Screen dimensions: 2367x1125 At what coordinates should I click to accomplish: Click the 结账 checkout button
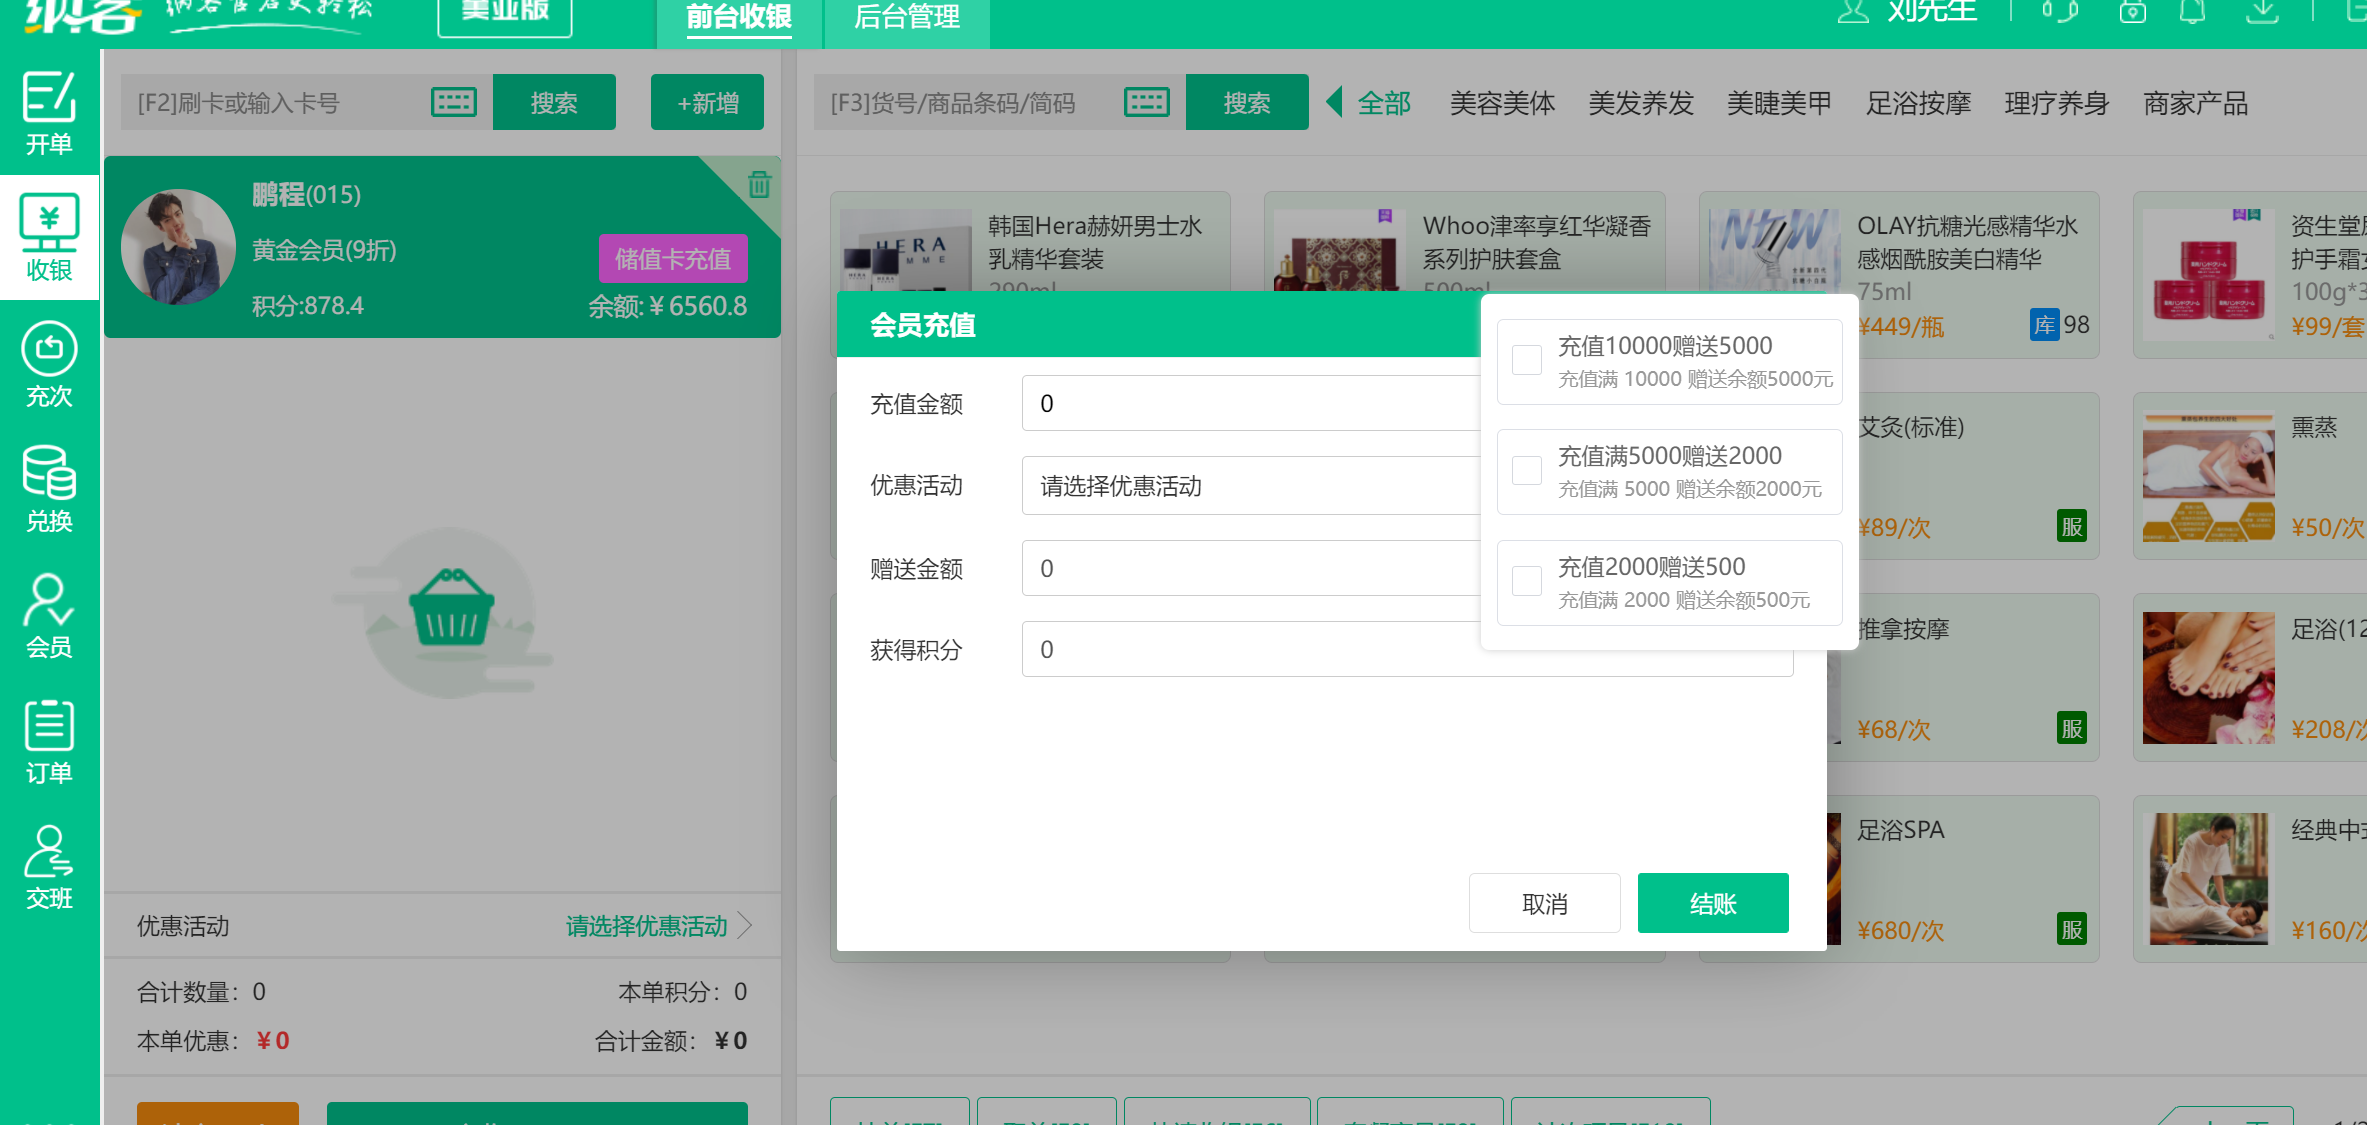coord(1712,903)
